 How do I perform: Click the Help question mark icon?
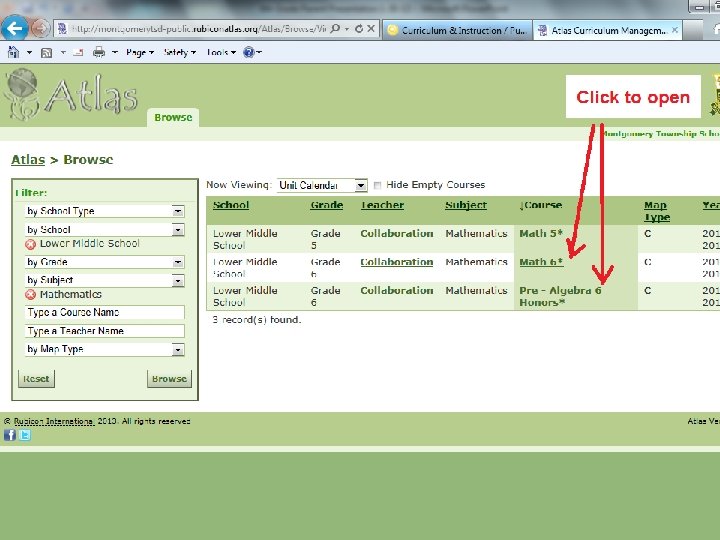(x=248, y=52)
